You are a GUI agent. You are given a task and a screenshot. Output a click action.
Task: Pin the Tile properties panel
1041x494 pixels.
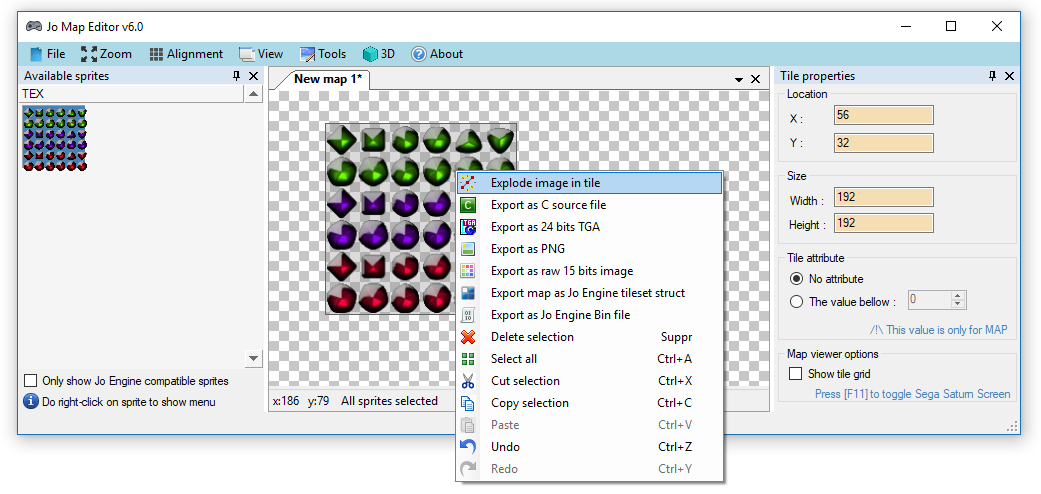(x=993, y=76)
